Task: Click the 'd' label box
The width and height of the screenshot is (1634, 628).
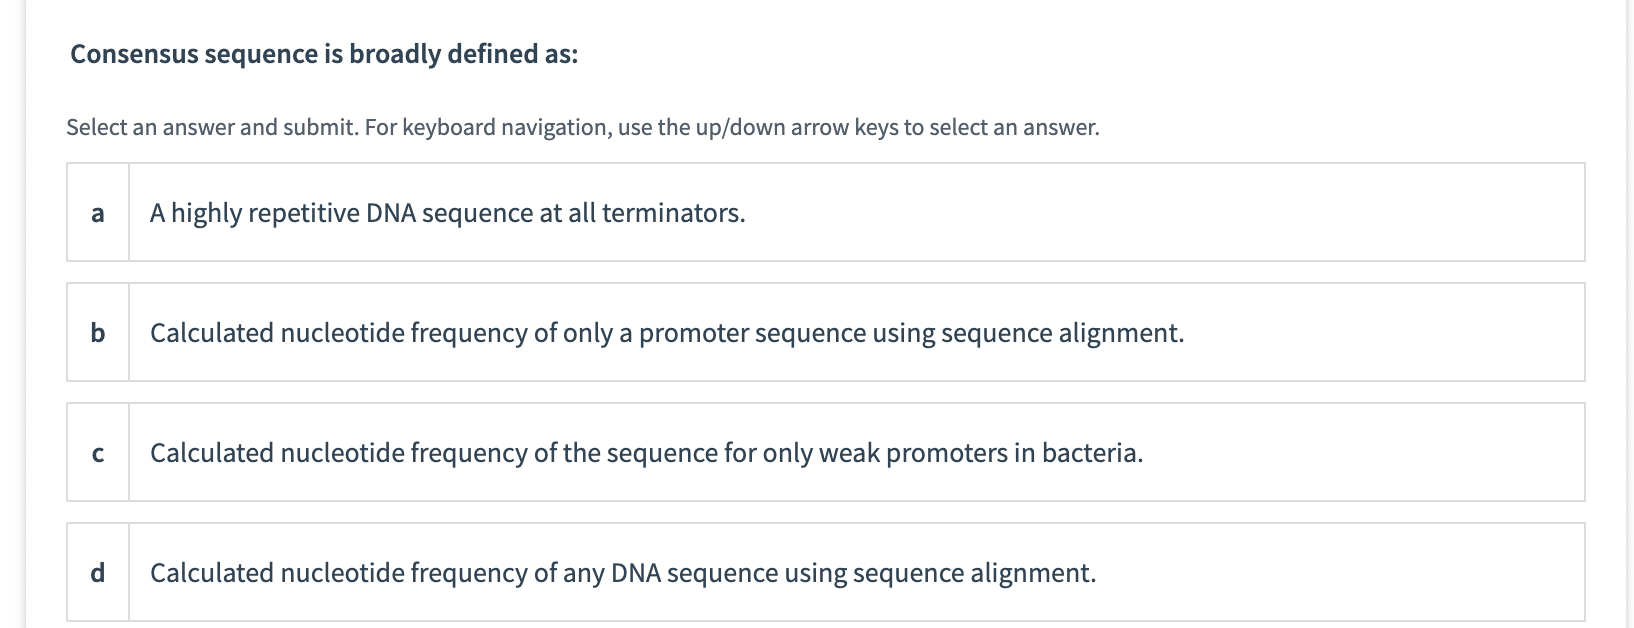Action: [x=97, y=573]
